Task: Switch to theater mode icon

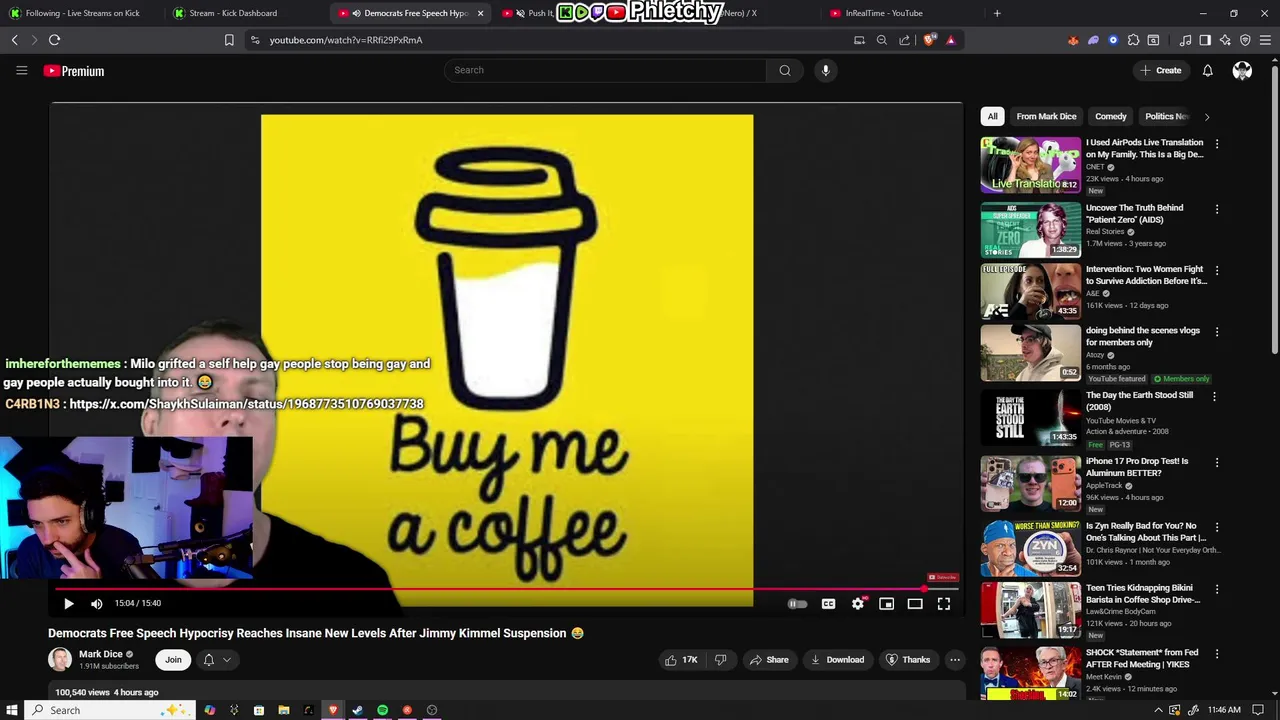Action: (x=915, y=604)
